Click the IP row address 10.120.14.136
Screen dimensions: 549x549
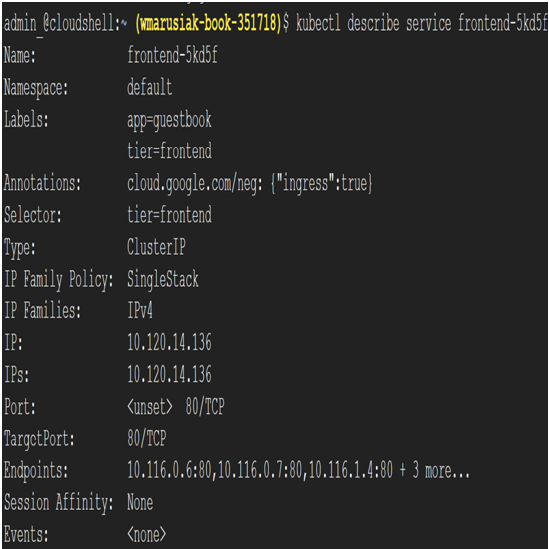(169, 342)
